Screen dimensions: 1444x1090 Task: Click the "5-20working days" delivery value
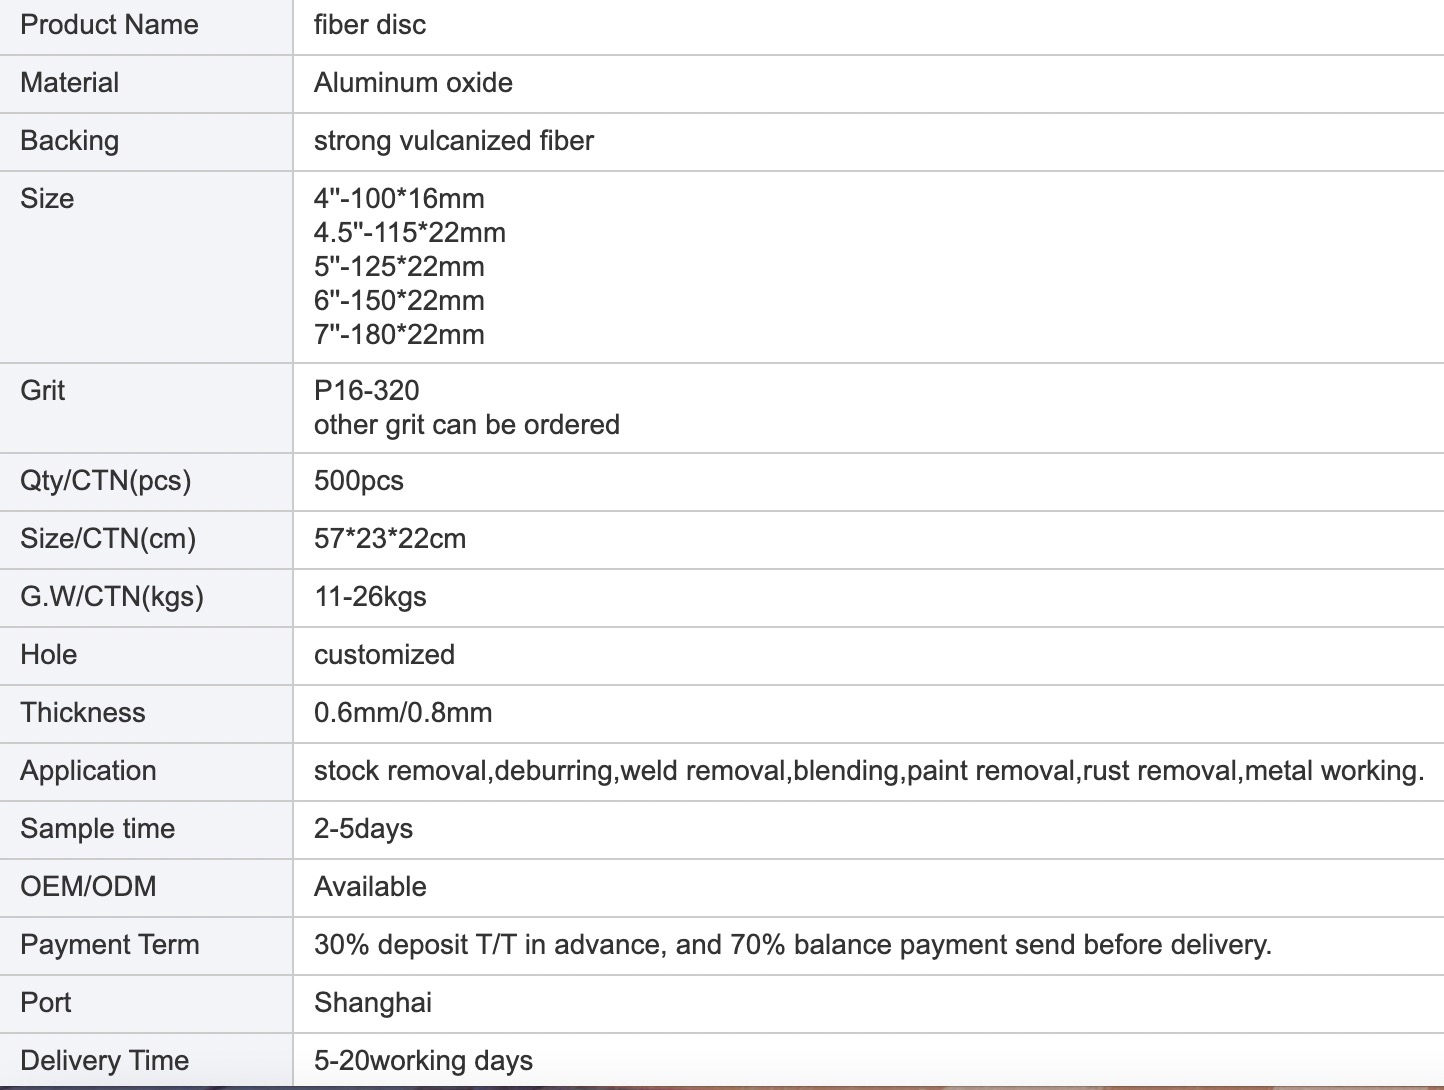tap(423, 1061)
